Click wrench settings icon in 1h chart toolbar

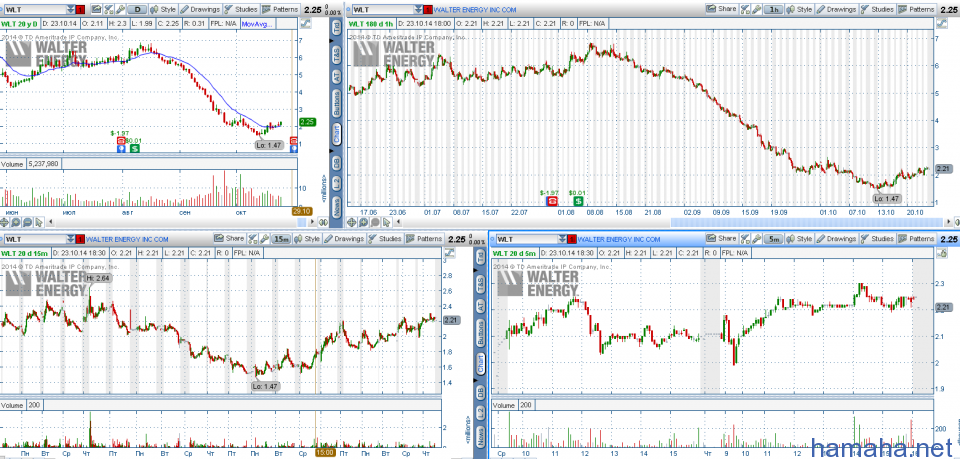pos(757,9)
